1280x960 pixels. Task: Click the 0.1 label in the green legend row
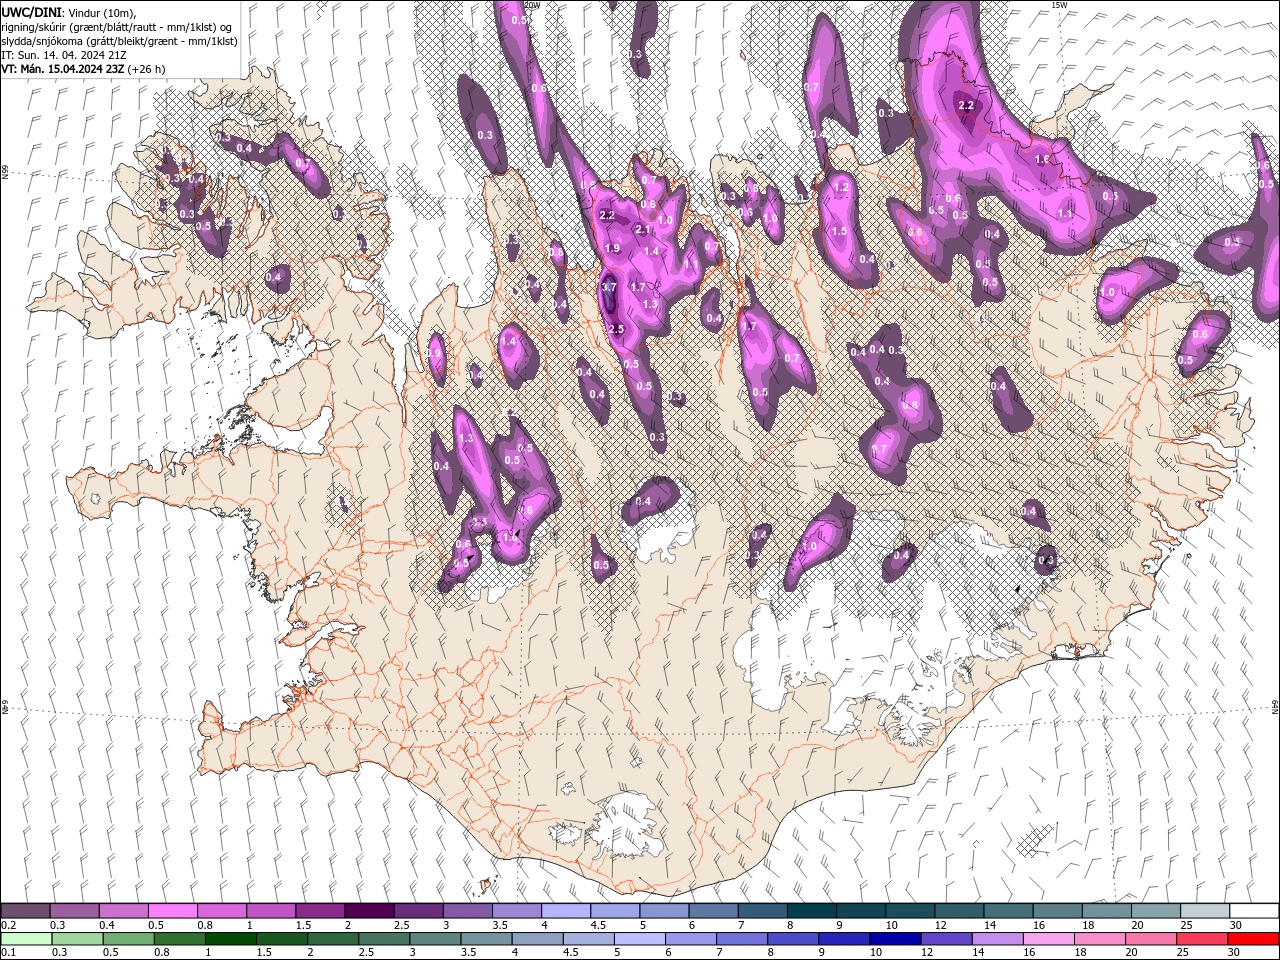(8, 953)
